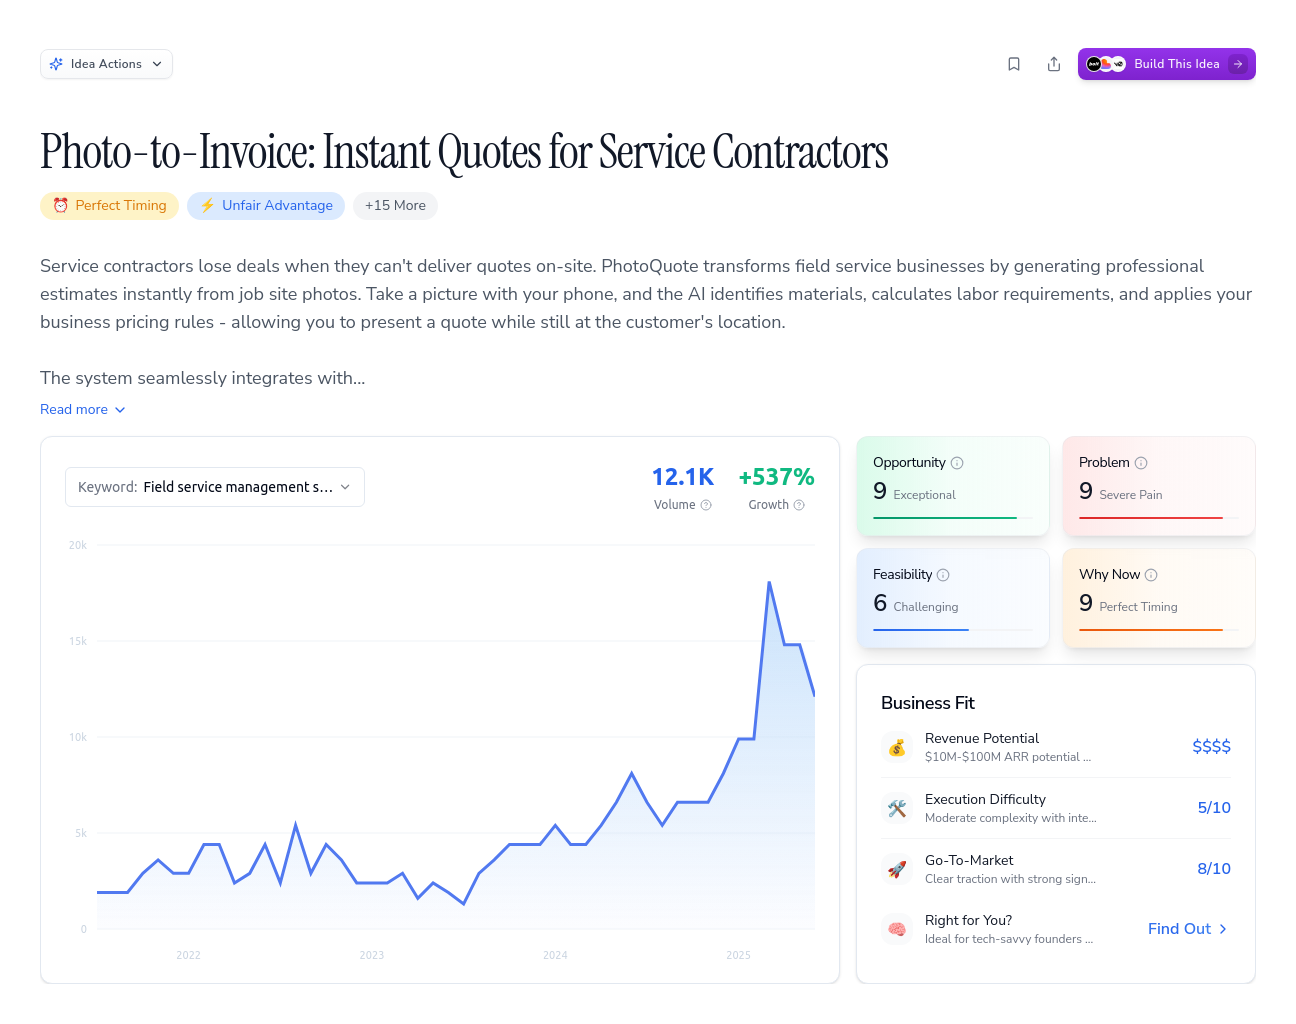Viewport: 1296px width, 1024px height.
Task: Expand description with Read more
Action: (x=83, y=409)
